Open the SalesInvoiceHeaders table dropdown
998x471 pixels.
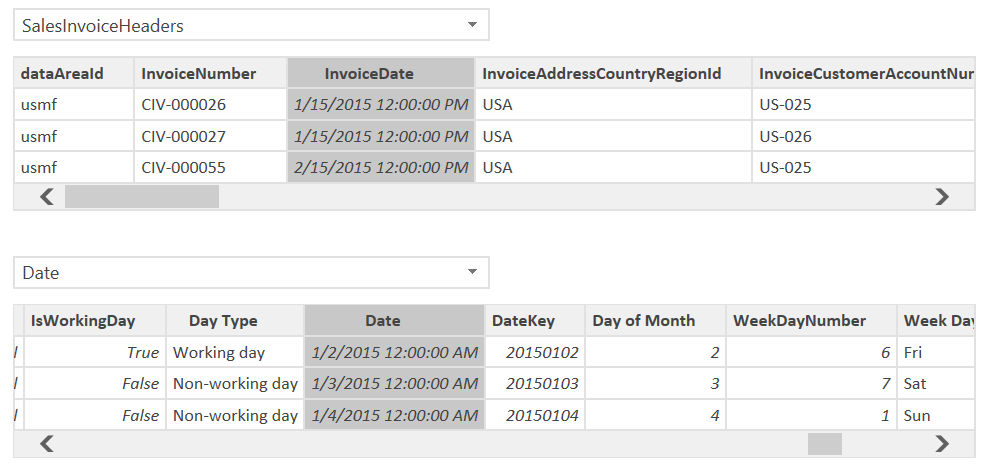[472, 26]
